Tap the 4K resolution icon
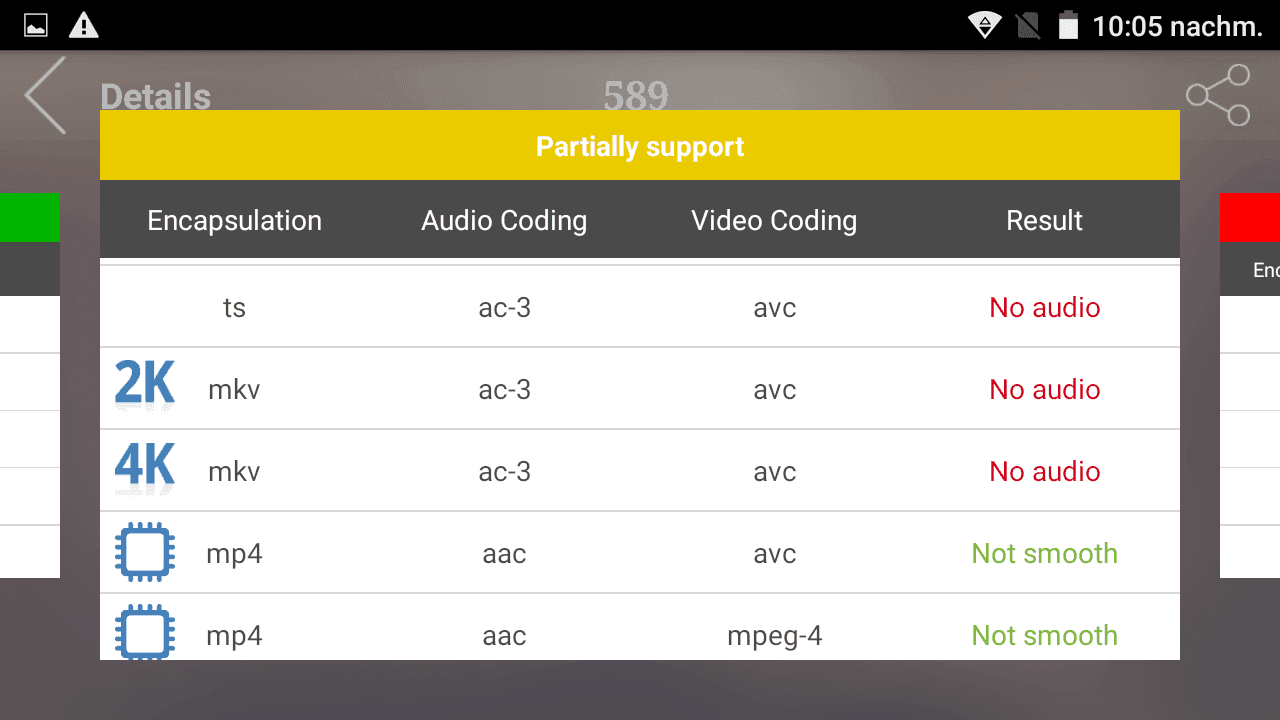The image size is (1280, 720). click(x=145, y=468)
